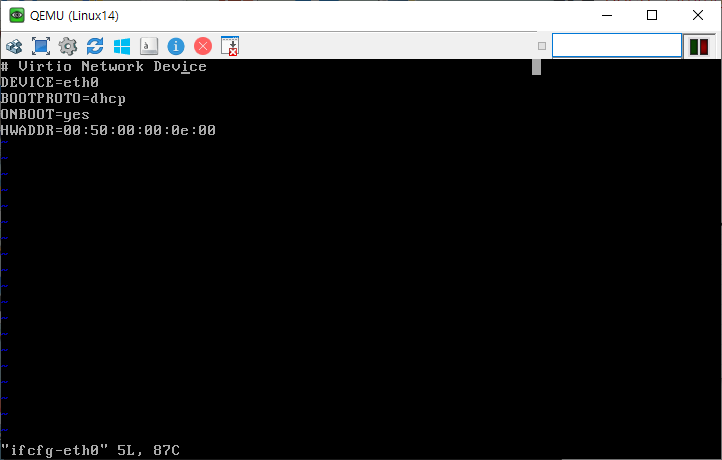The width and height of the screenshot is (722, 460).
Task: Click the "HWADDR=00:50:00:00:0e:00" line
Action: [x=108, y=130]
